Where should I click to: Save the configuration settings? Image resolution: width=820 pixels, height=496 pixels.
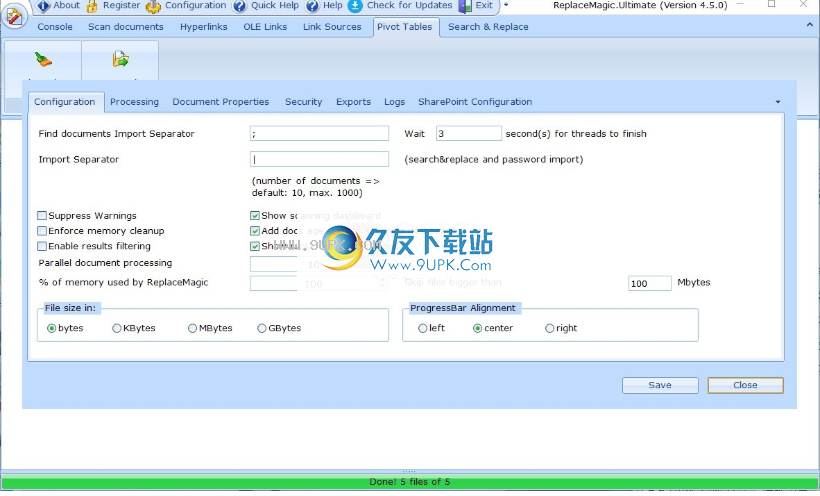coord(660,385)
